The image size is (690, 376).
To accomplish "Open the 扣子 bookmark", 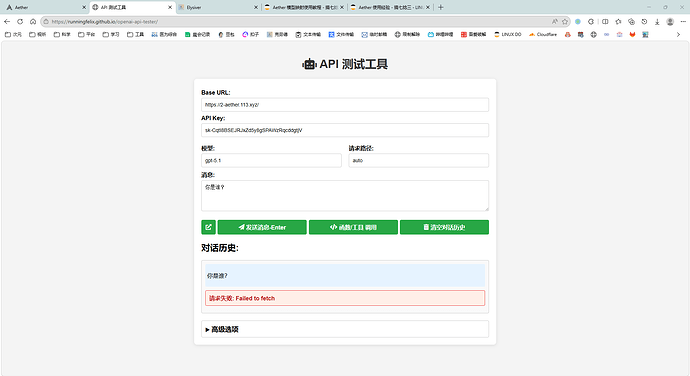I will [x=250, y=34].
